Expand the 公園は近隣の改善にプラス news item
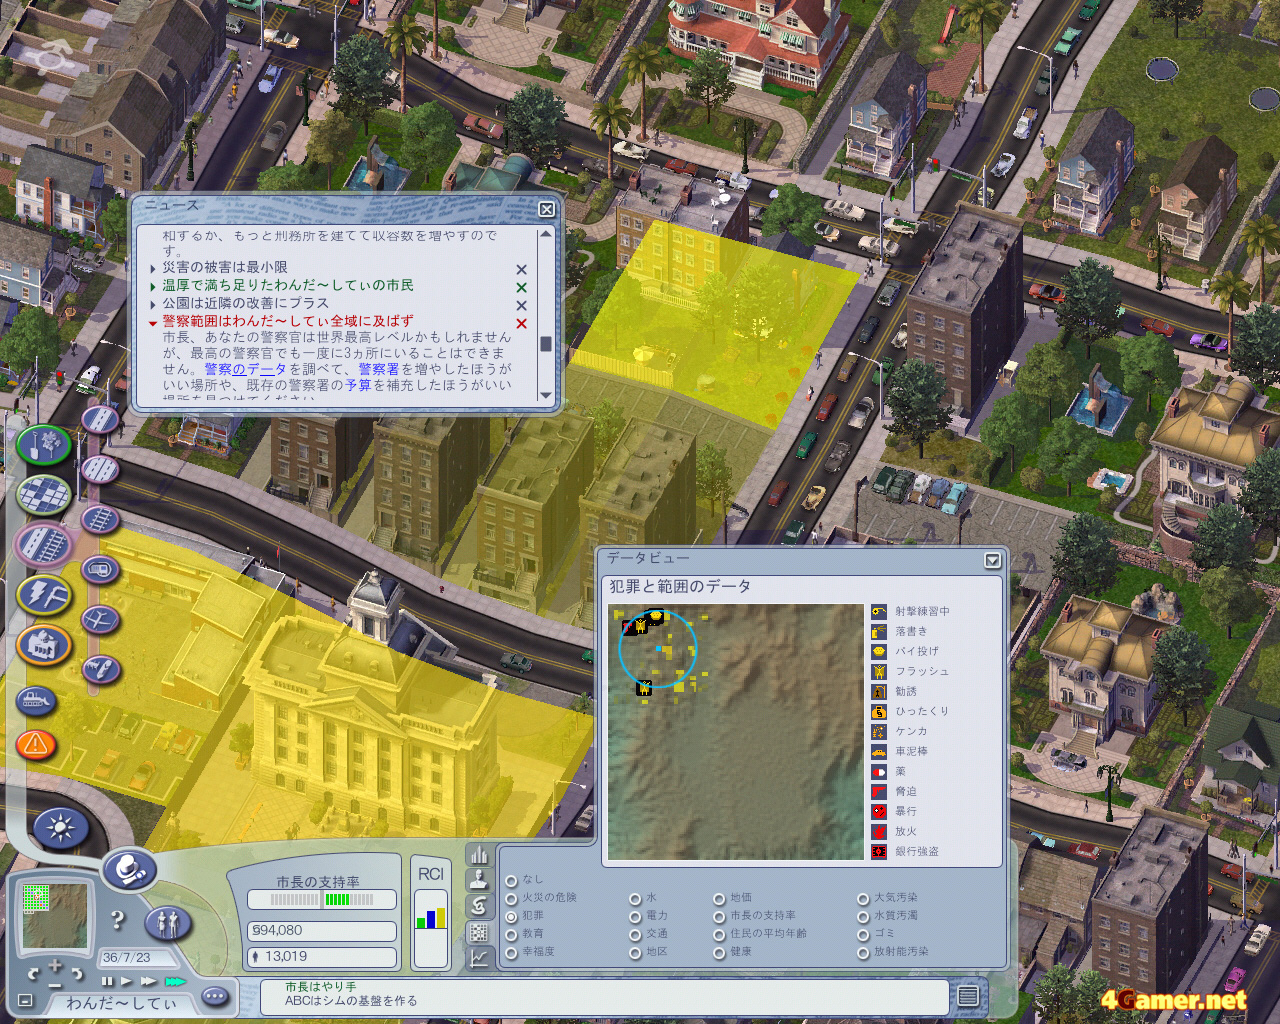The width and height of the screenshot is (1280, 1024). pyautogui.click(x=153, y=304)
